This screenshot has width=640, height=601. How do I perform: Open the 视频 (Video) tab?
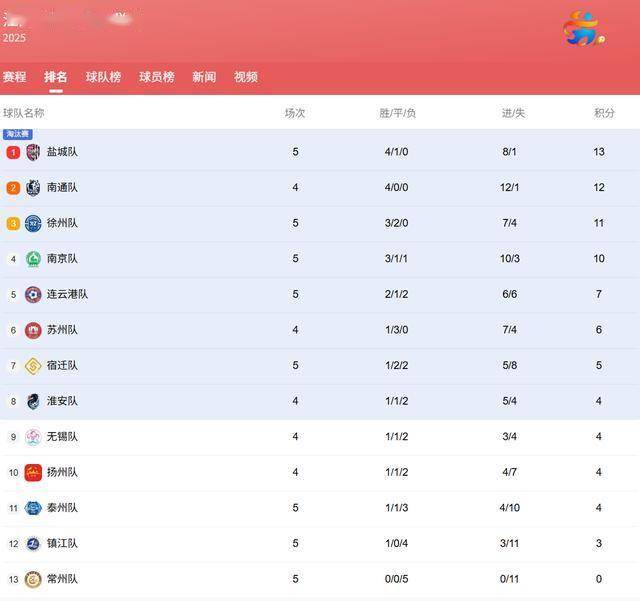(x=246, y=77)
